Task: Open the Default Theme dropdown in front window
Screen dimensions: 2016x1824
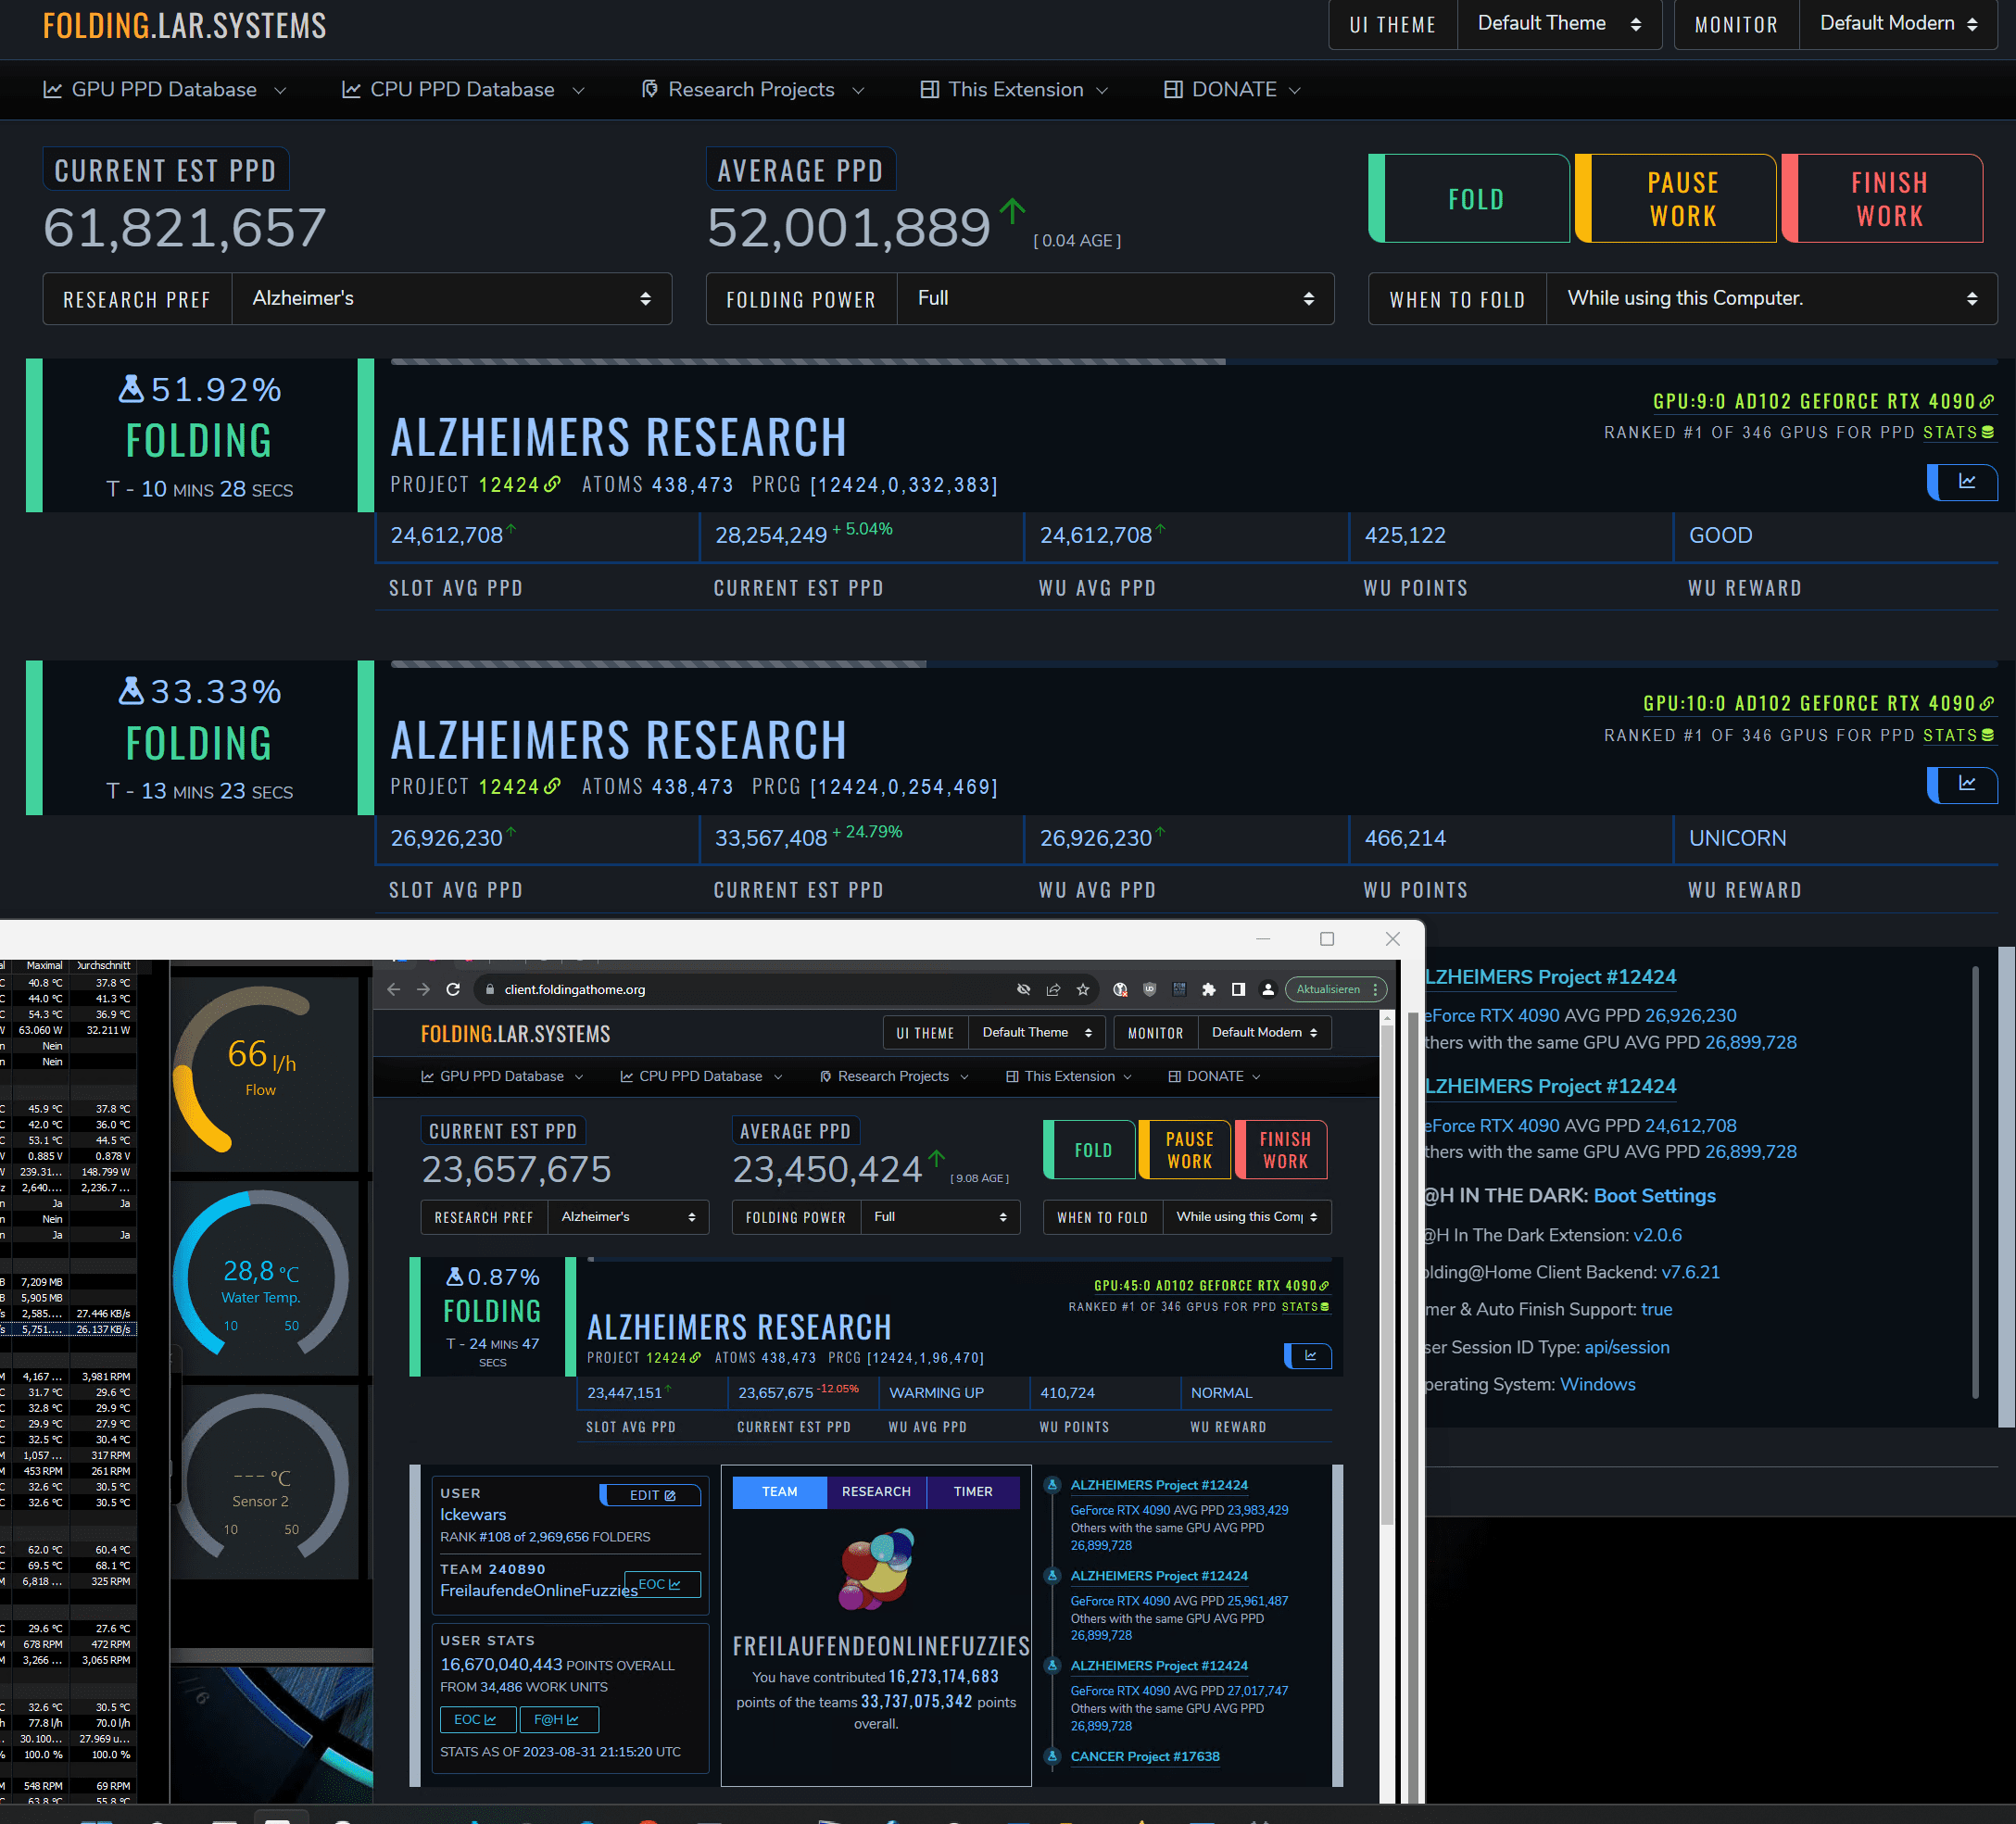Action: (x=1037, y=1032)
